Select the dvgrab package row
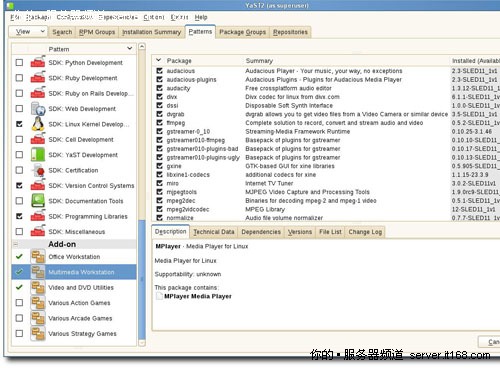500x368 pixels. point(326,114)
